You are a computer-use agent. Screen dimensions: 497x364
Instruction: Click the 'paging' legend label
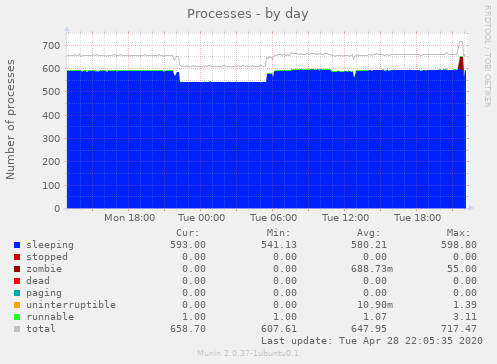44,293
